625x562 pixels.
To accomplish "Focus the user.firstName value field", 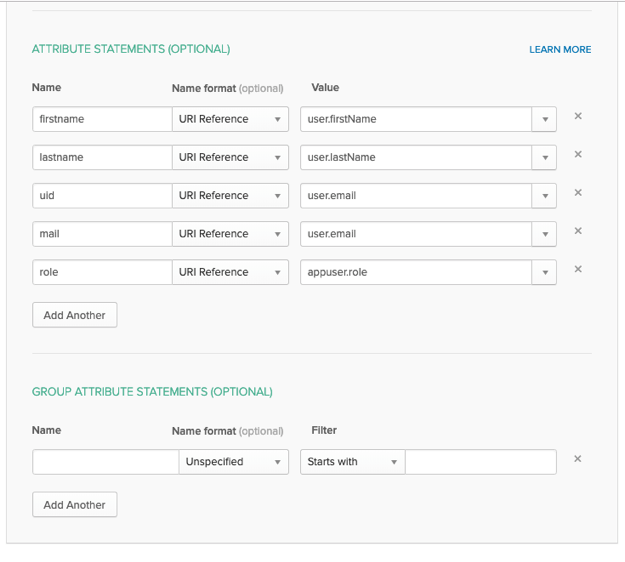I will [x=416, y=119].
